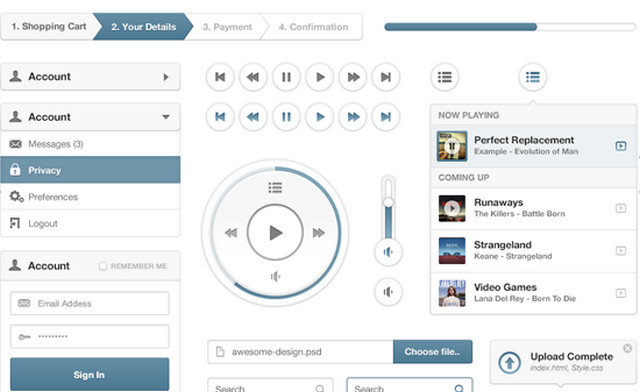This screenshot has height=392, width=640.
Task: Click the large circular play button
Action: pos(275,233)
